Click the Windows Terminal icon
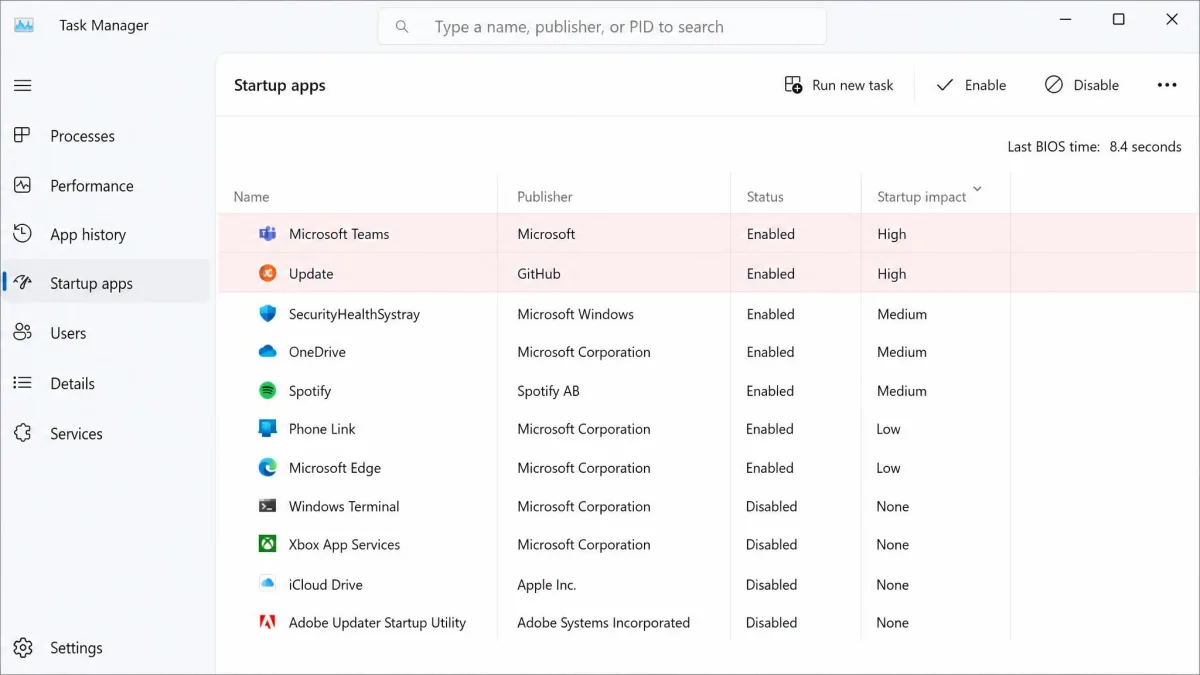This screenshot has width=1200, height=675. pos(267,506)
